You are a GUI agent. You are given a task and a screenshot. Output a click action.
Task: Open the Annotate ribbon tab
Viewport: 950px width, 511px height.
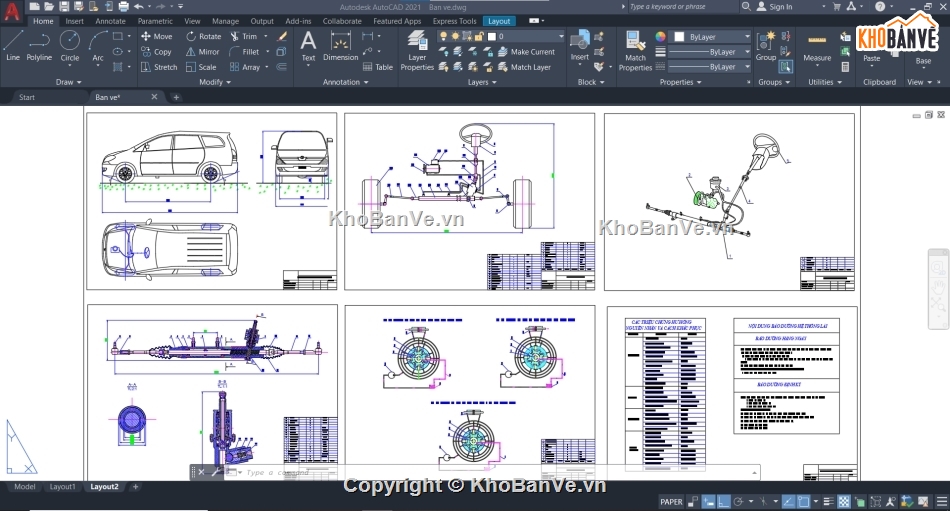pyautogui.click(x=110, y=21)
